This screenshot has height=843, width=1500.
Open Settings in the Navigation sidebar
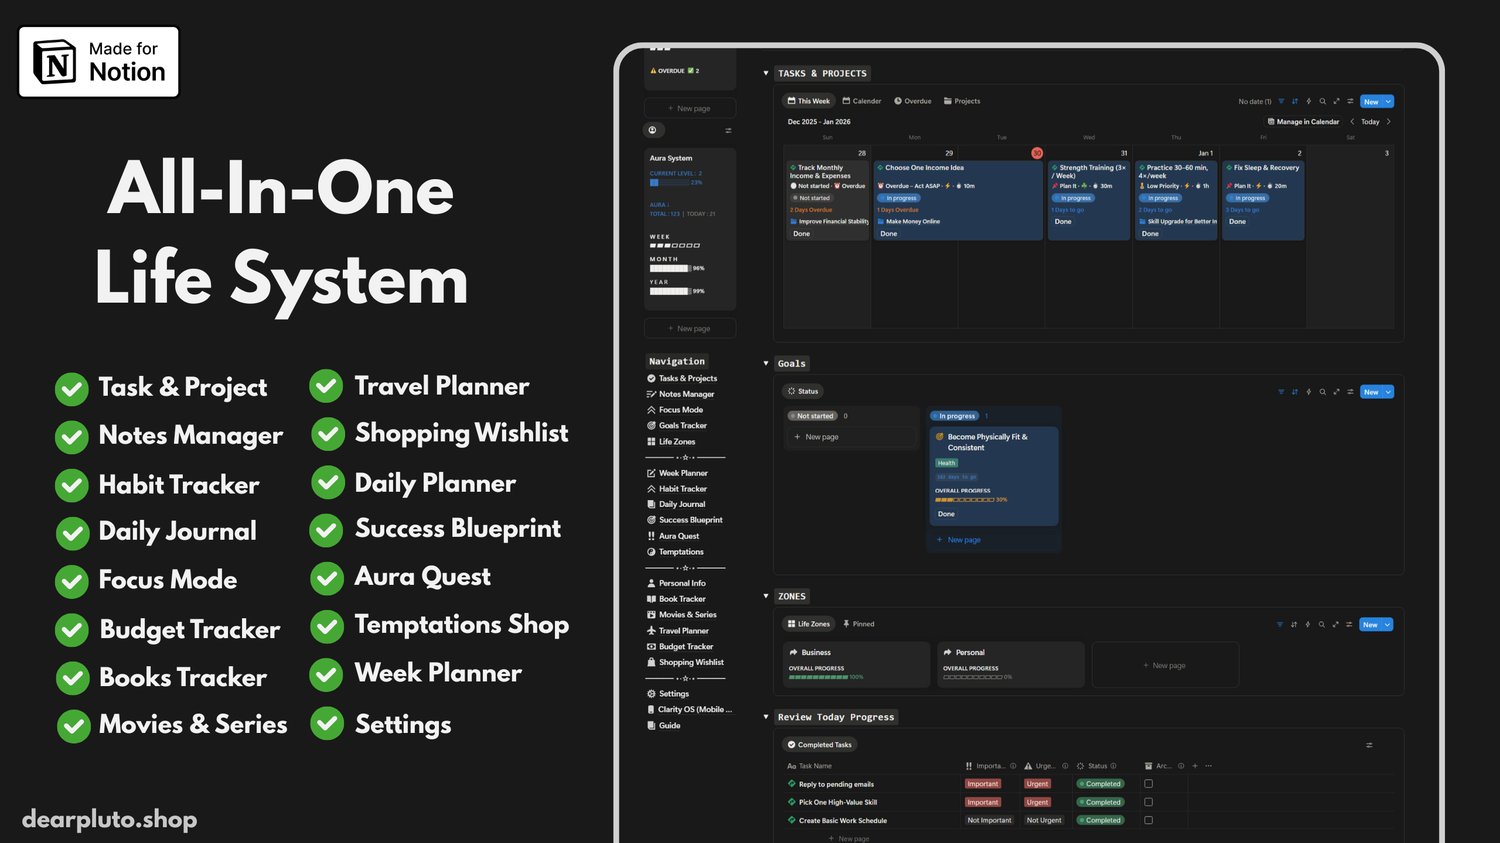coord(668,694)
